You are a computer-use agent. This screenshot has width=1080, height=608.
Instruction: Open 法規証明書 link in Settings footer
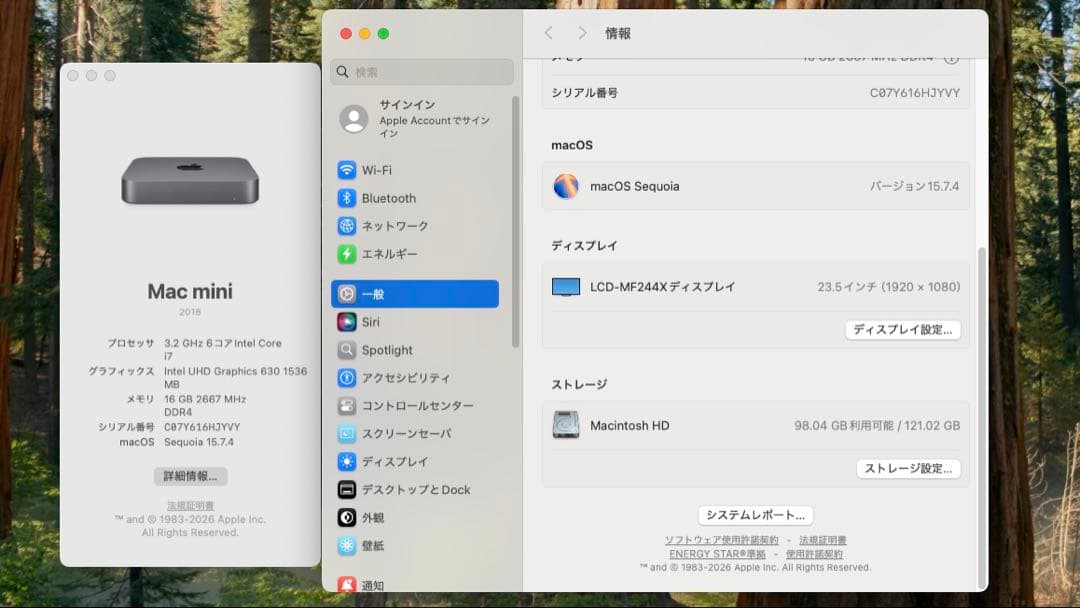pos(822,540)
